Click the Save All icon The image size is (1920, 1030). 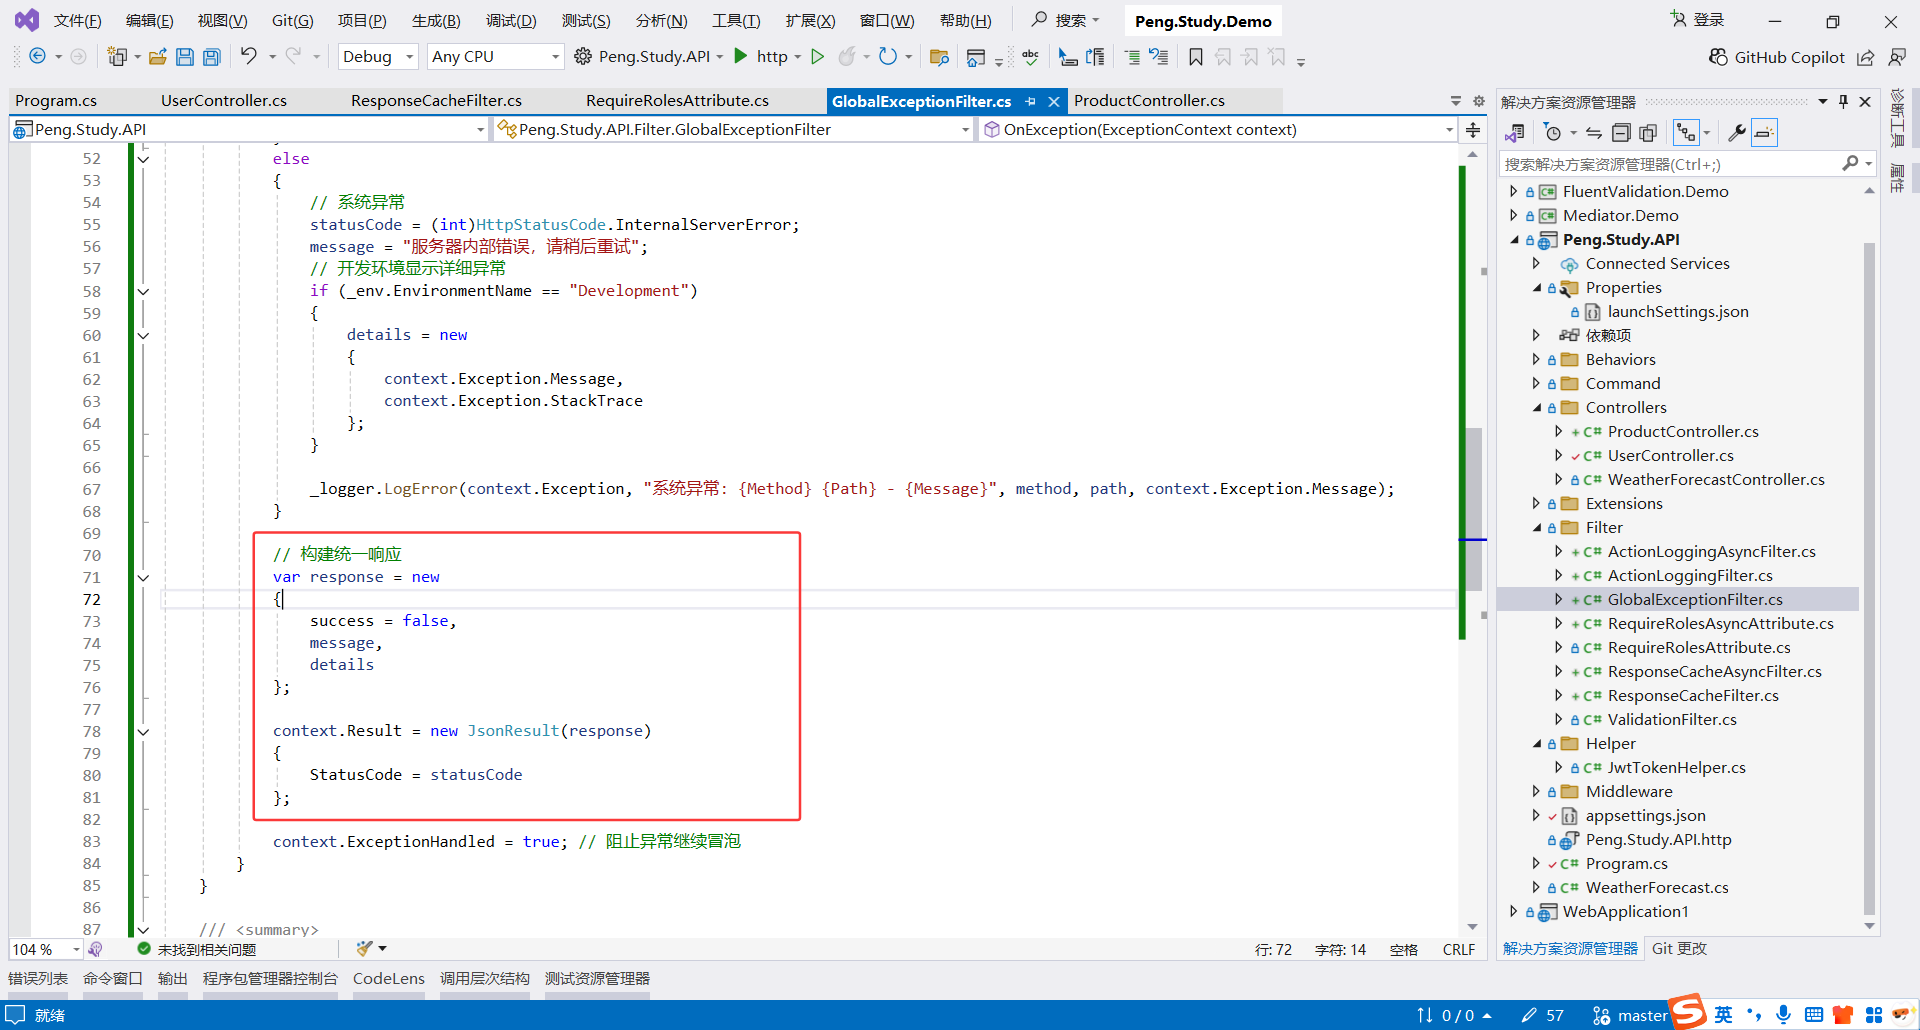(x=212, y=57)
